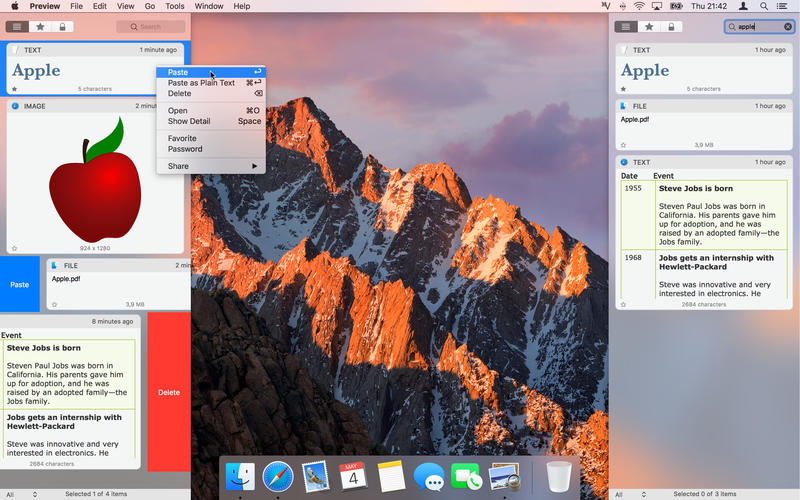
Task: Select list view icon in left clipboard panel
Action: pos(17,27)
